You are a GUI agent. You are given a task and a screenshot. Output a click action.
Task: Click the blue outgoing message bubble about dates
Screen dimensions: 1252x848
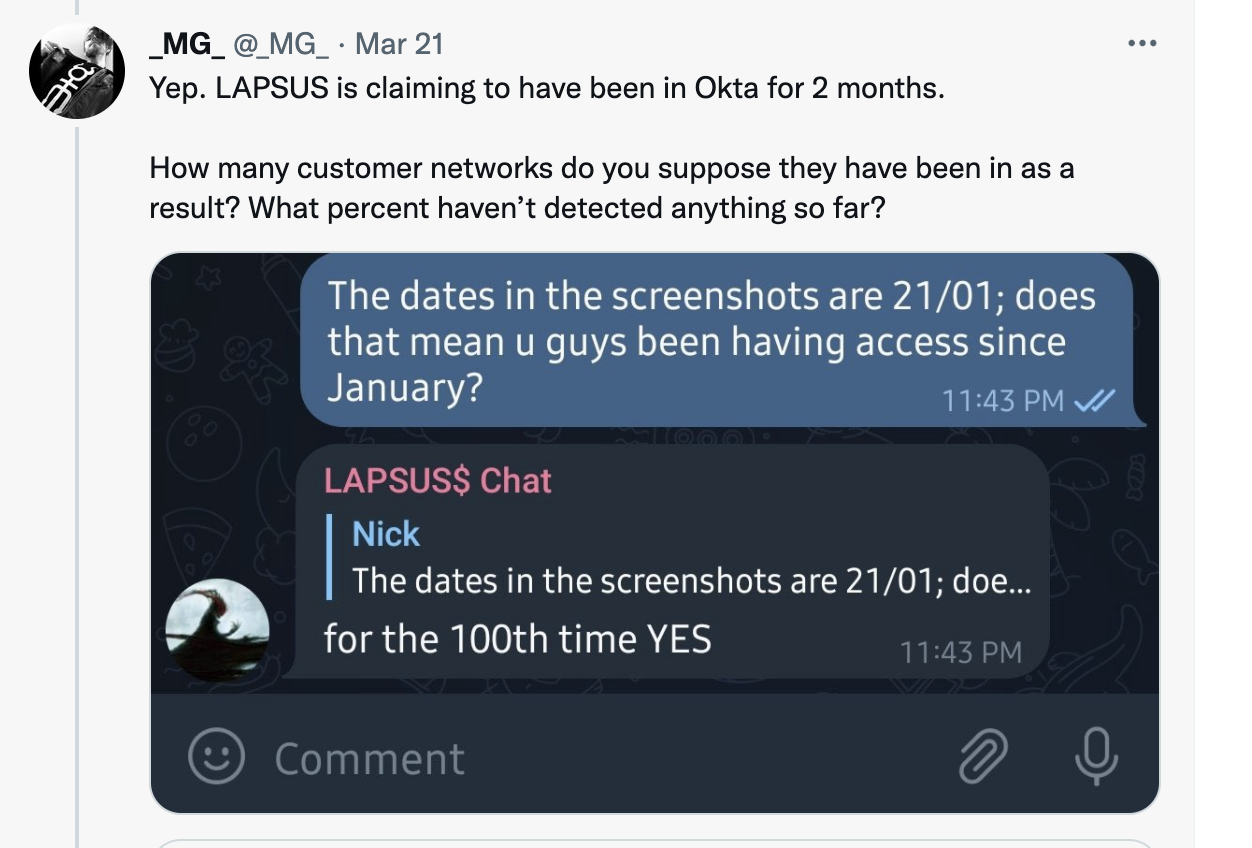tap(717, 342)
